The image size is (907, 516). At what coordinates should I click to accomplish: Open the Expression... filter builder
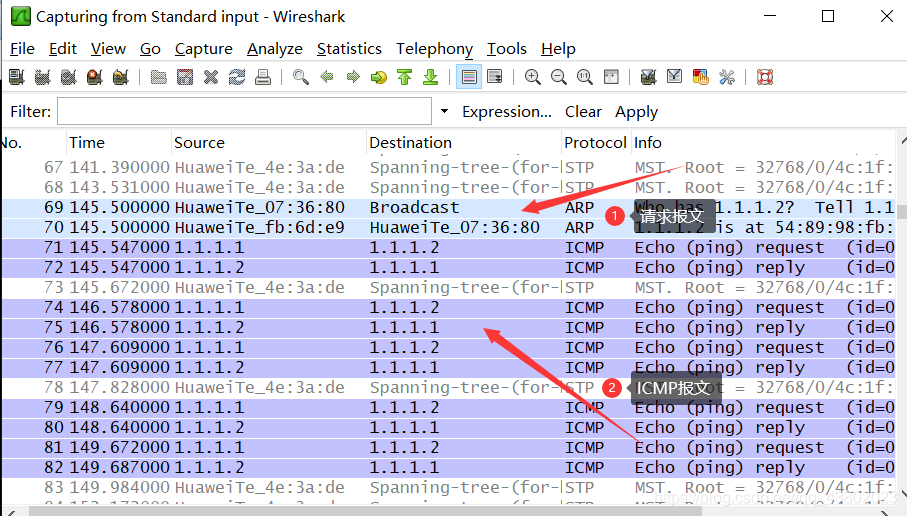pos(507,112)
